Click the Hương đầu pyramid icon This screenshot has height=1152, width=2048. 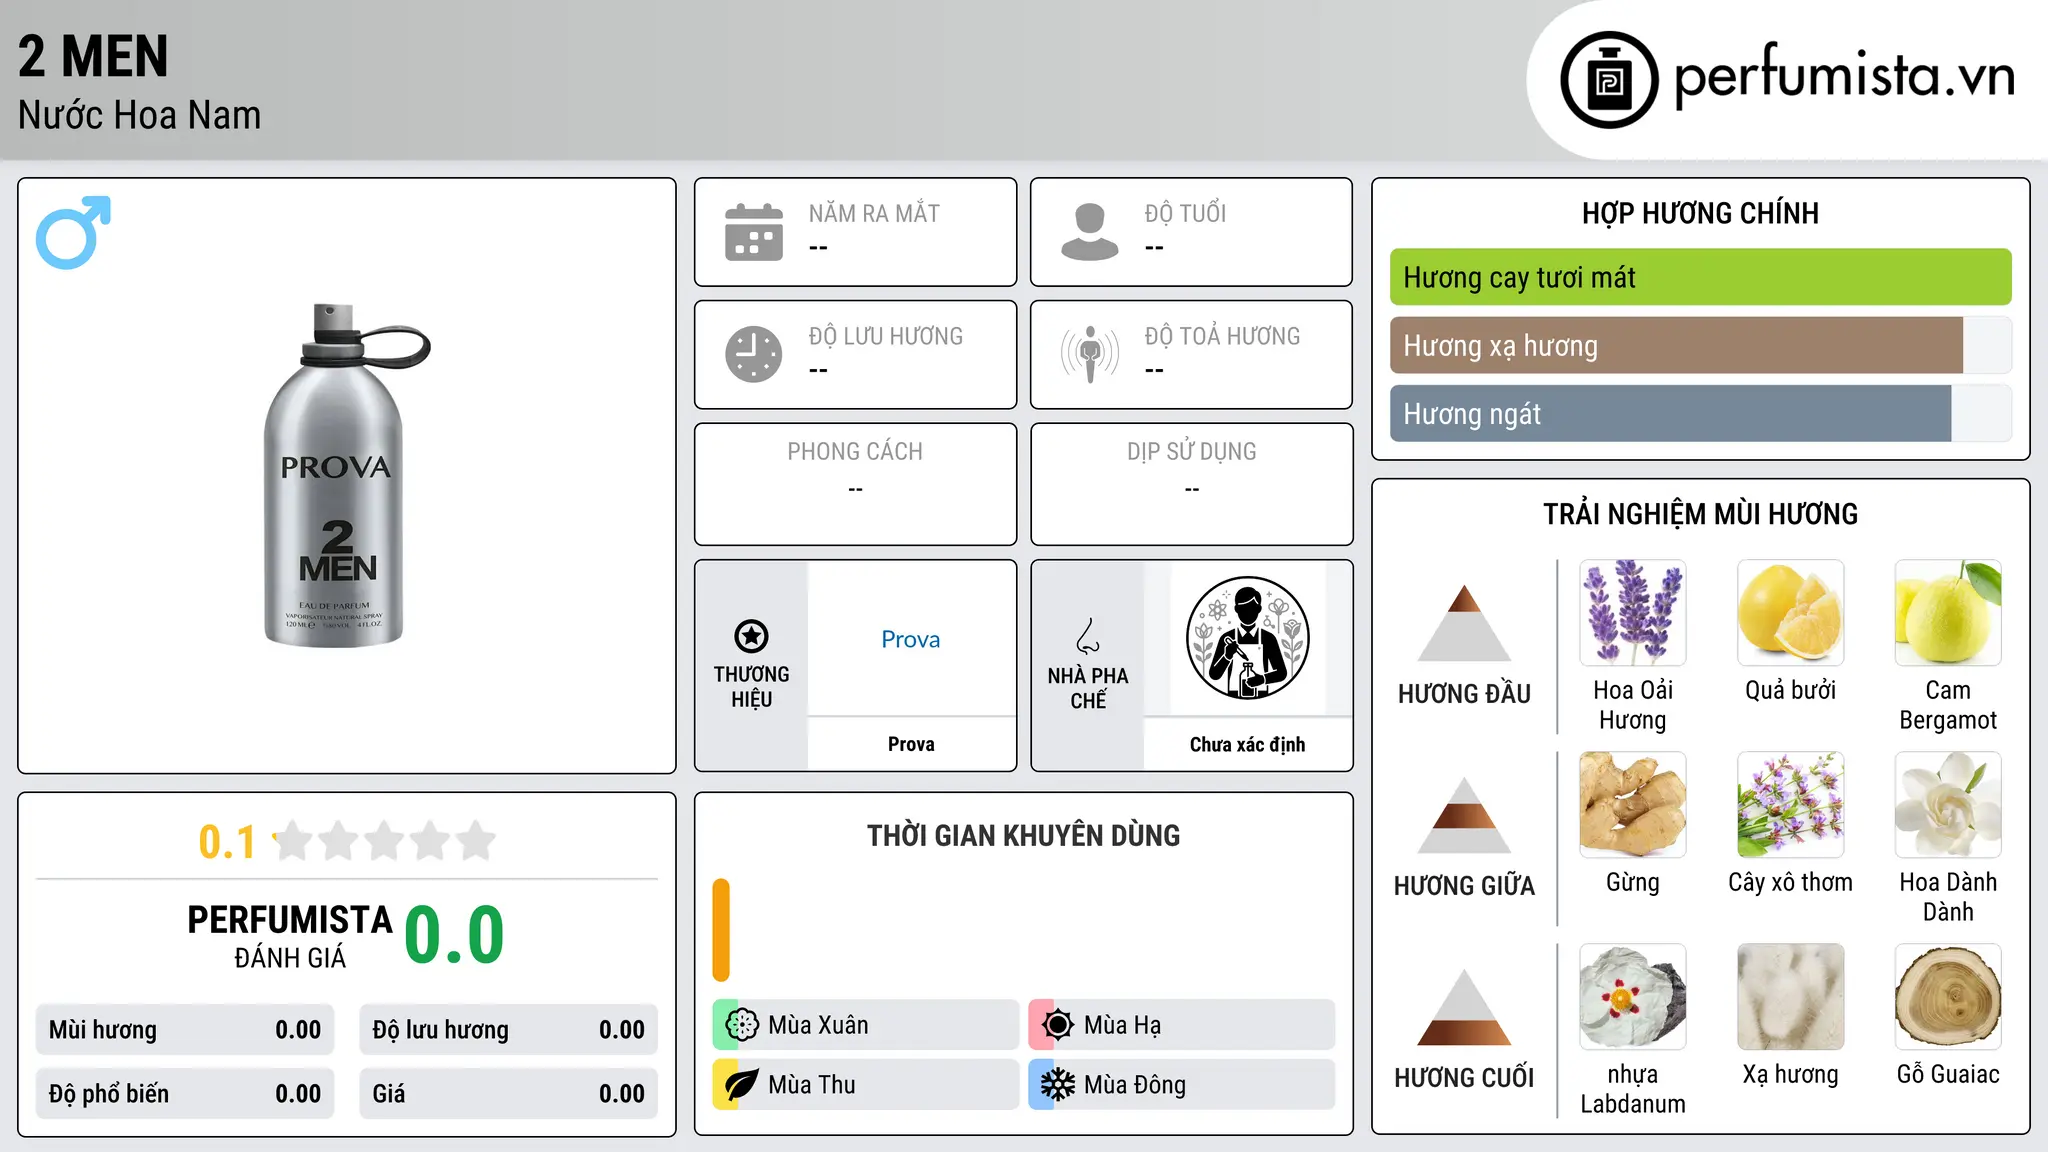coord(1464,622)
